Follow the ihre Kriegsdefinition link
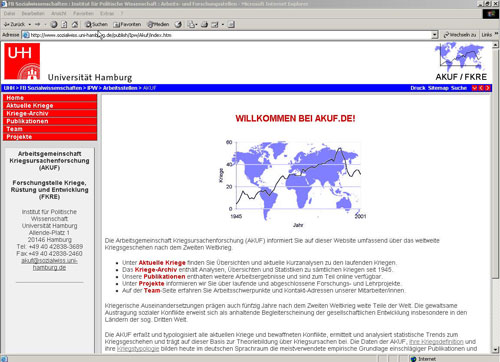The height and width of the screenshot is (362, 500). click(436, 342)
